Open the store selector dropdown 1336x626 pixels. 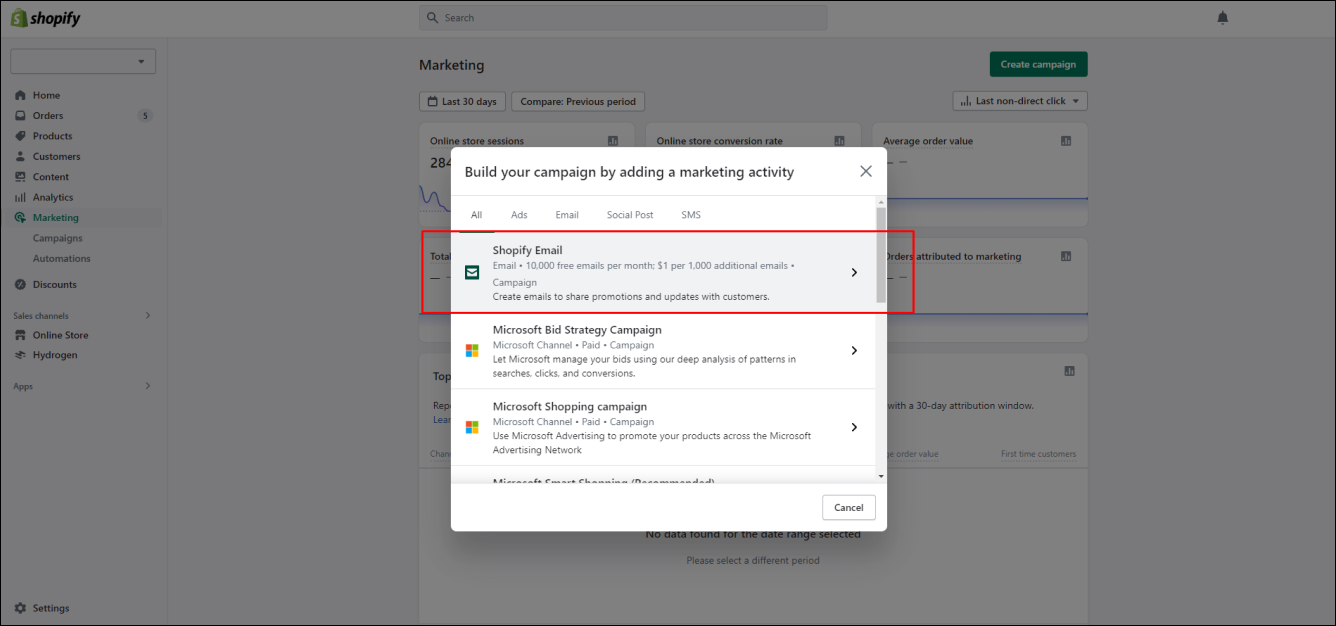coord(83,61)
